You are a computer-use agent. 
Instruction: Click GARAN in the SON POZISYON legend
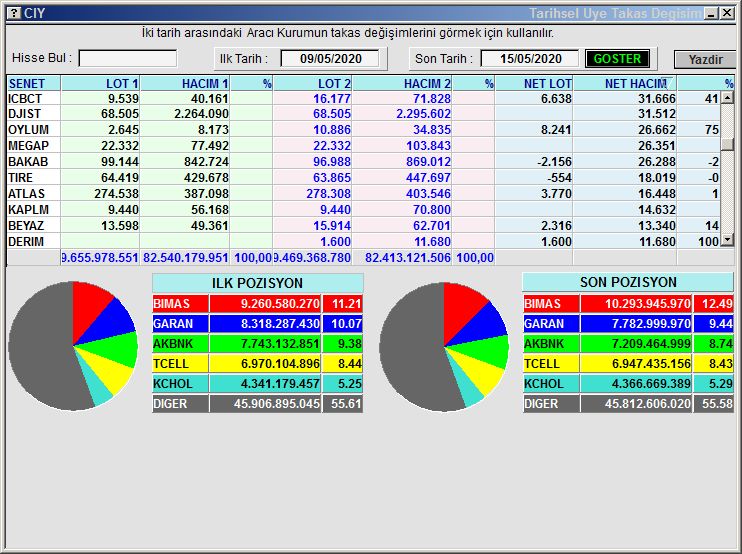click(551, 324)
